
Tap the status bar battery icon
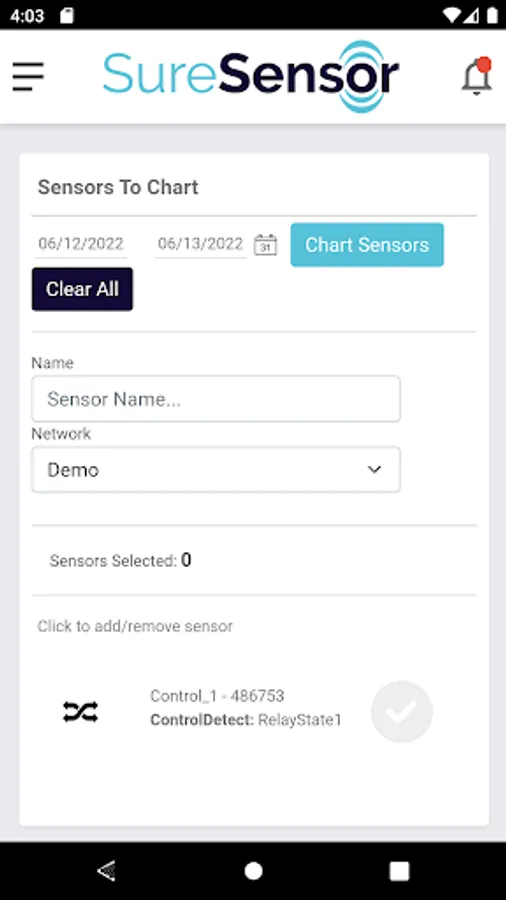click(492, 15)
